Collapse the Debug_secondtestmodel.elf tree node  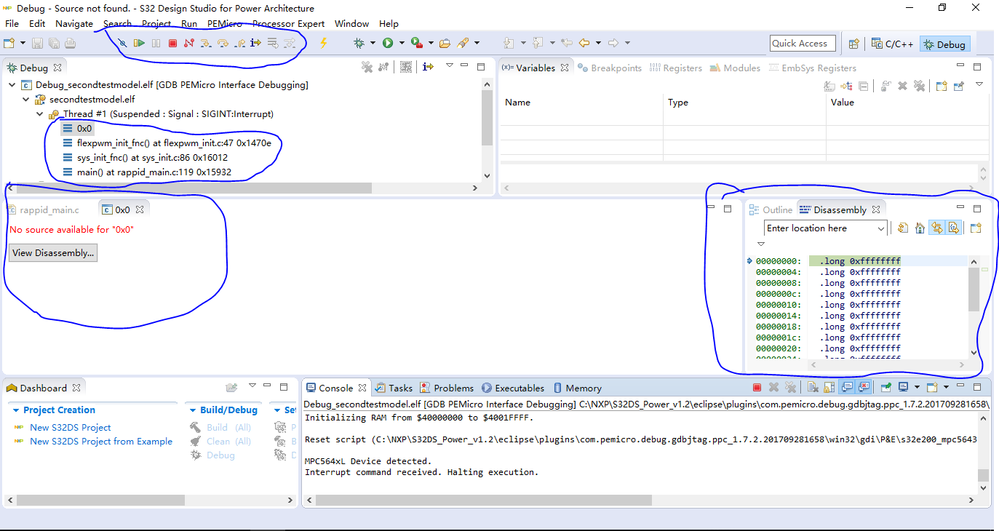[x=12, y=85]
